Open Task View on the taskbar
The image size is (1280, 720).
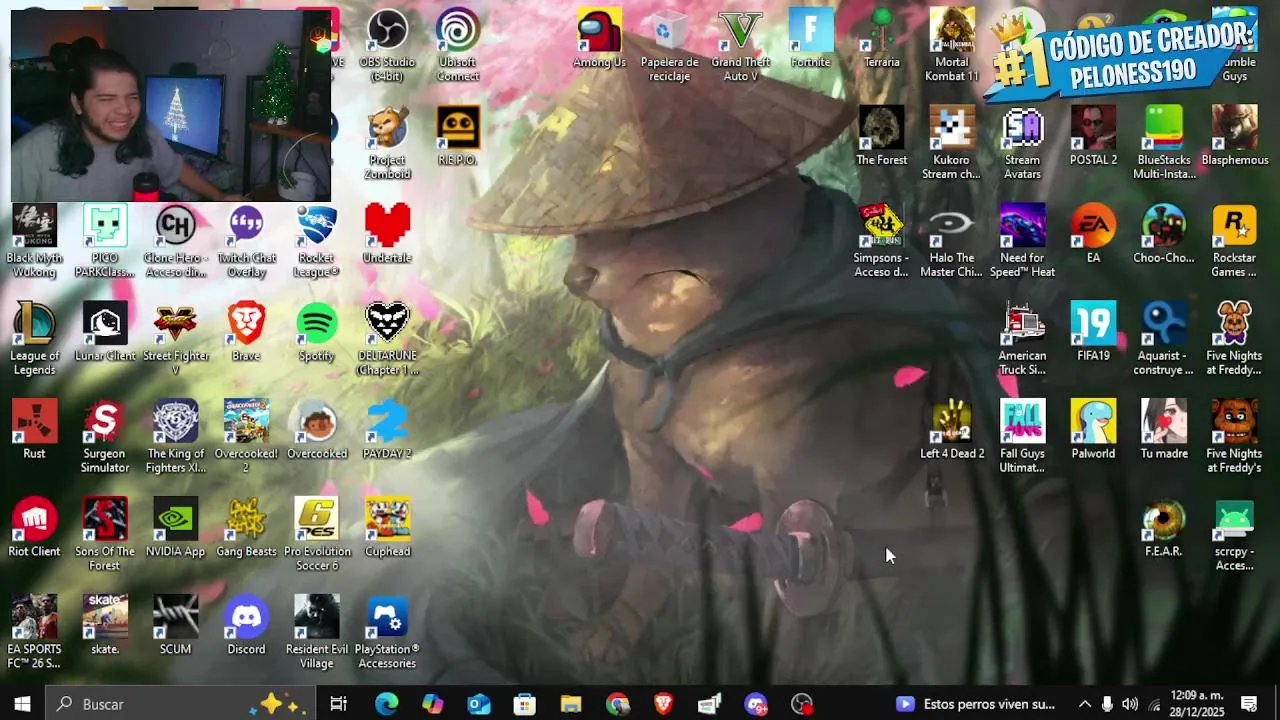coord(339,704)
